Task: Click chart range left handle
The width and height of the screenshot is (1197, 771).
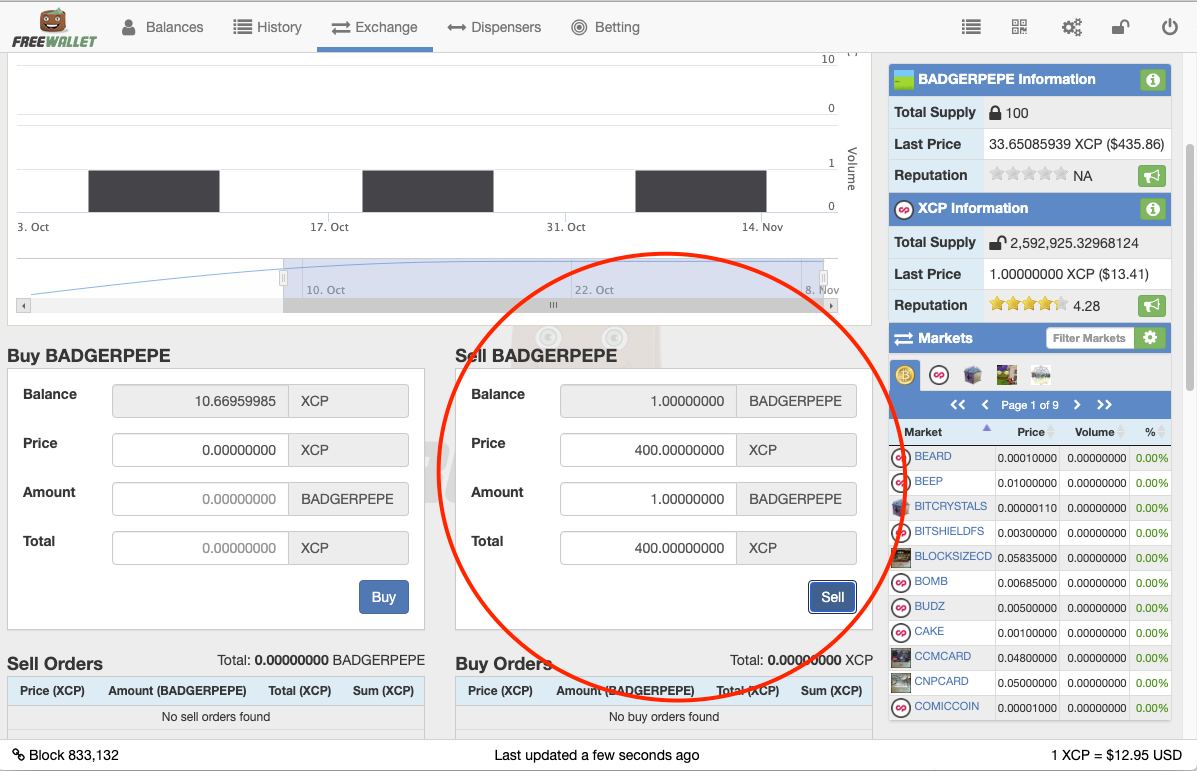Action: [x=283, y=278]
